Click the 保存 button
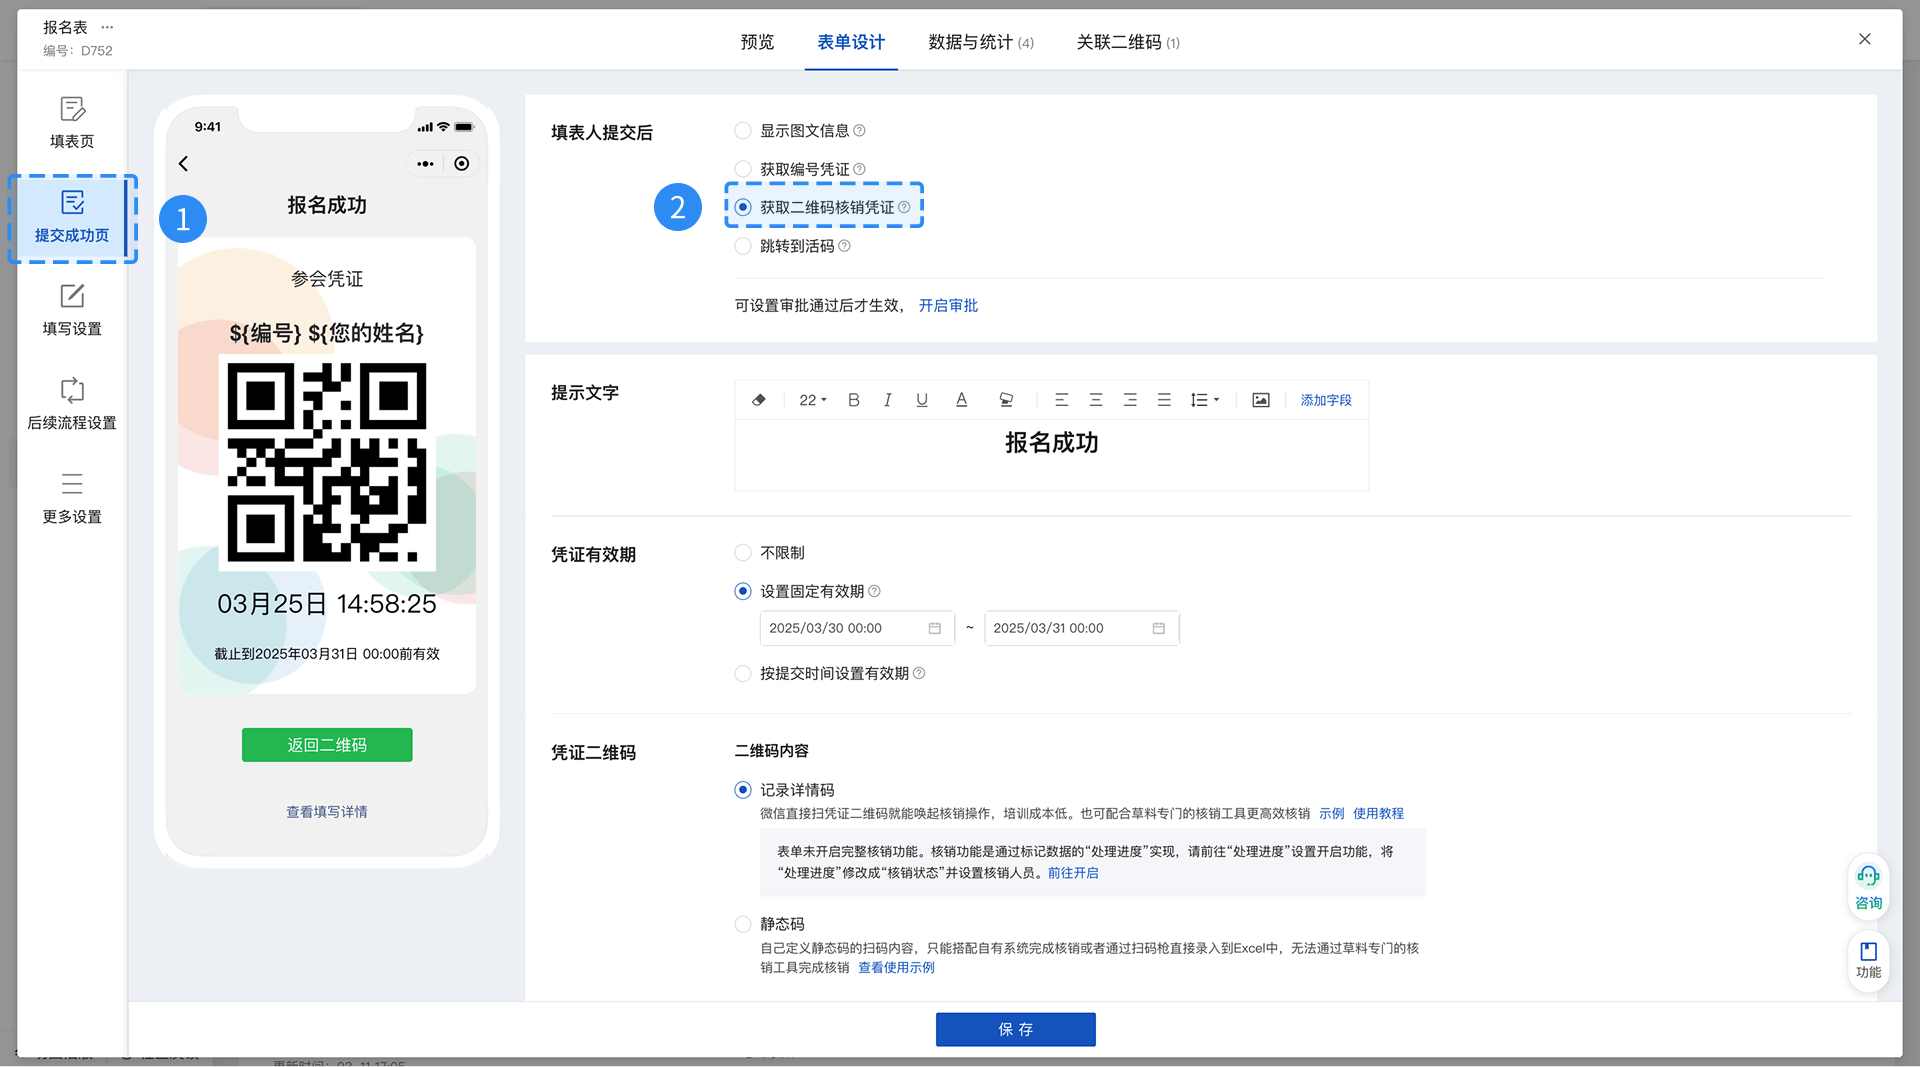The width and height of the screenshot is (1920, 1067). click(1015, 1029)
